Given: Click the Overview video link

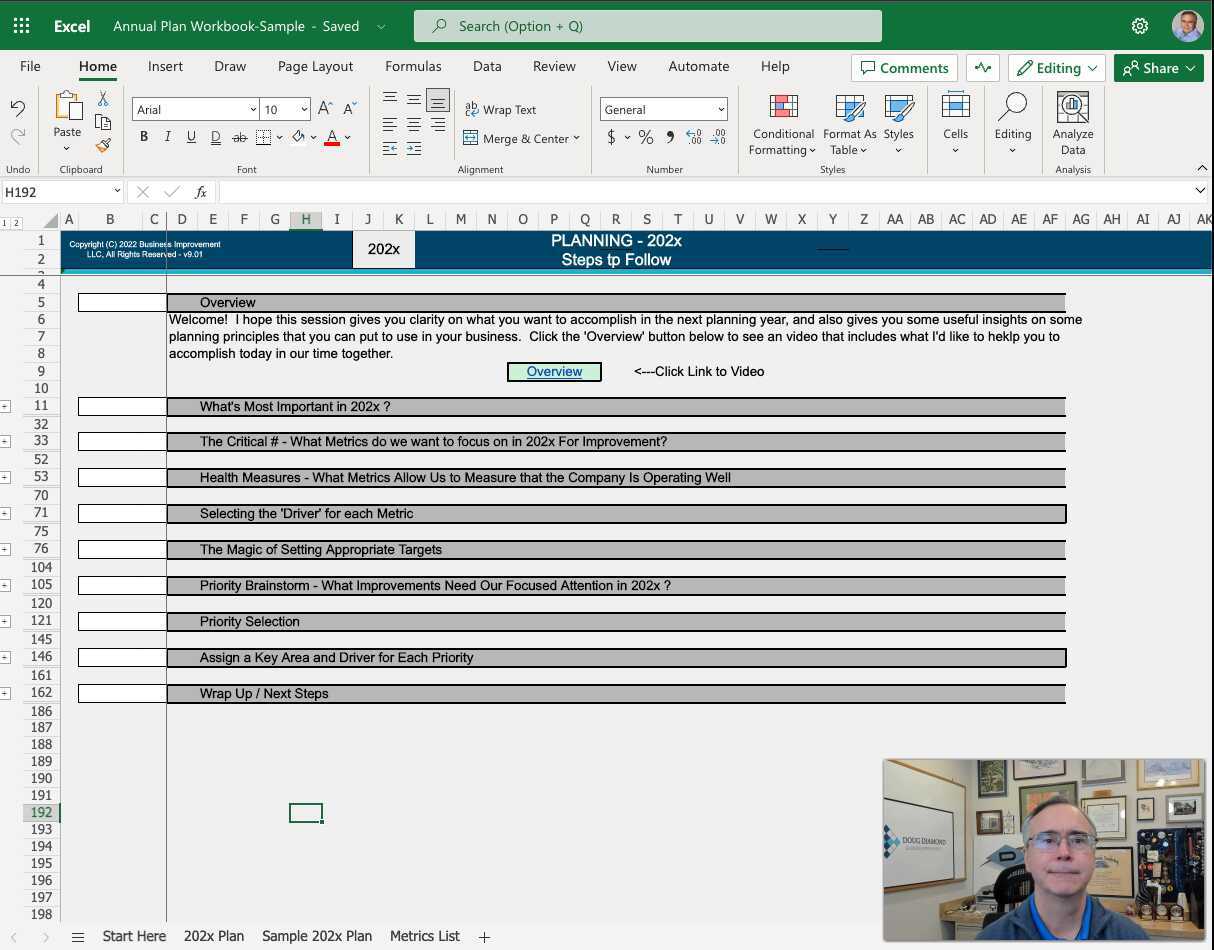Looking at the screenshot, I should (554, 371).
